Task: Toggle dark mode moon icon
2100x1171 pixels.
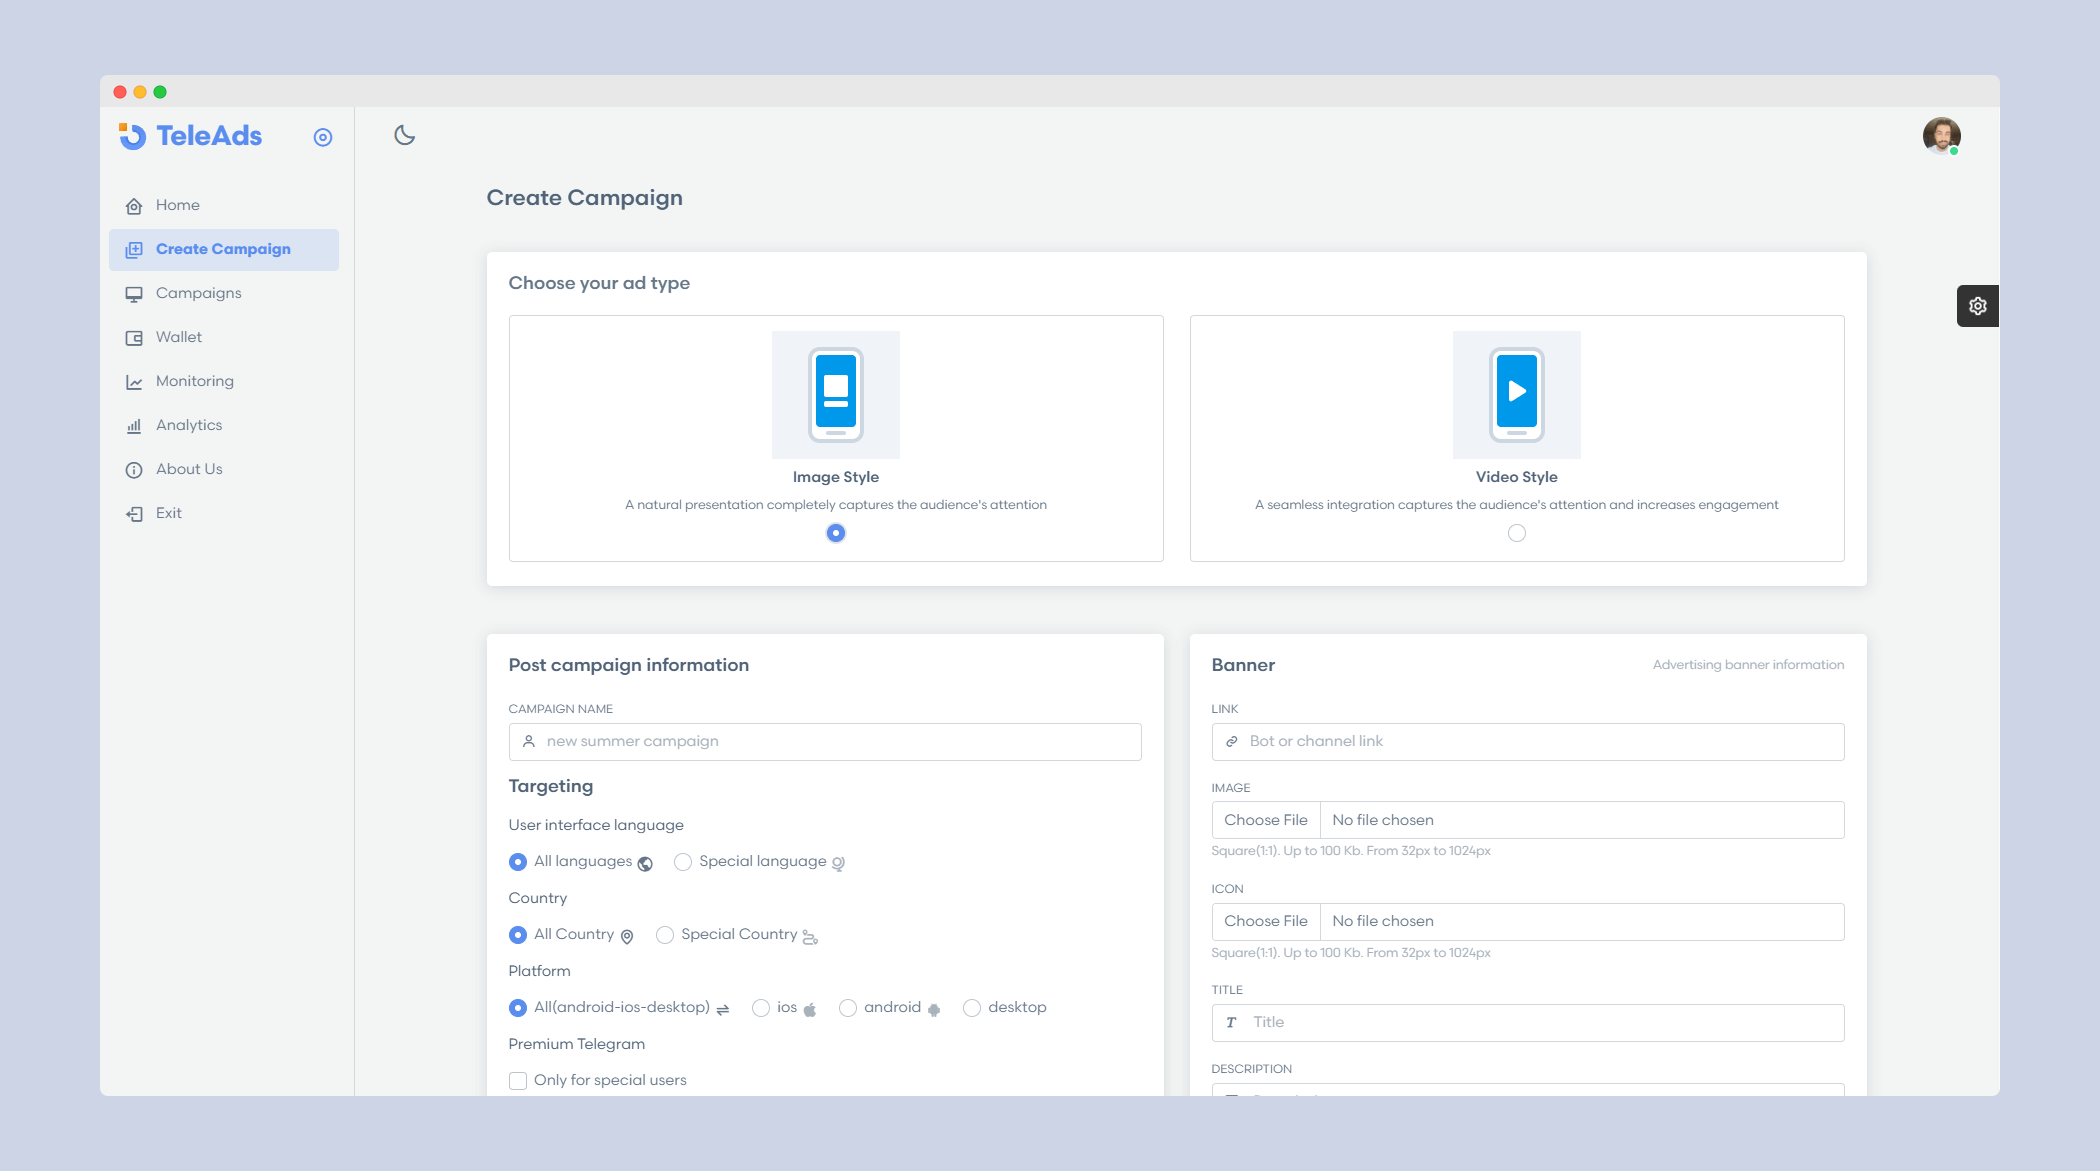Action: [x=404, y=135]
